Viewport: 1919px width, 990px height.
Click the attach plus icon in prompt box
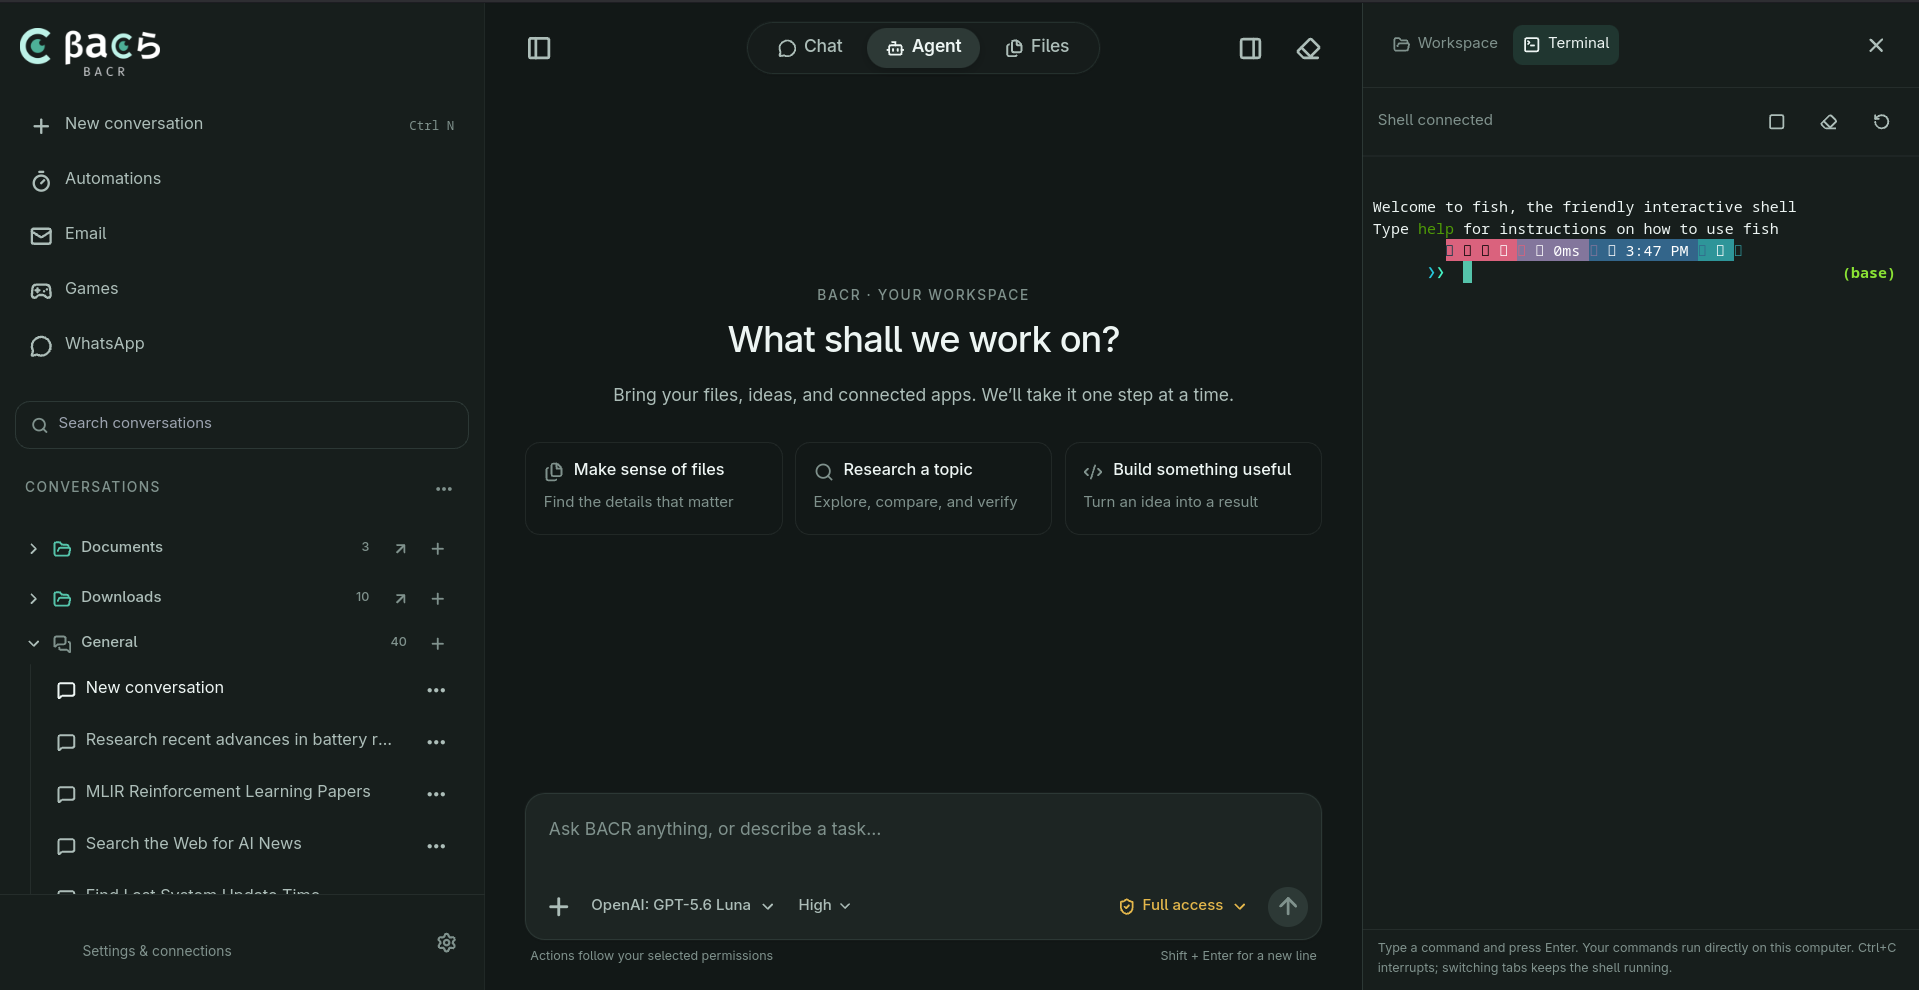558,906
